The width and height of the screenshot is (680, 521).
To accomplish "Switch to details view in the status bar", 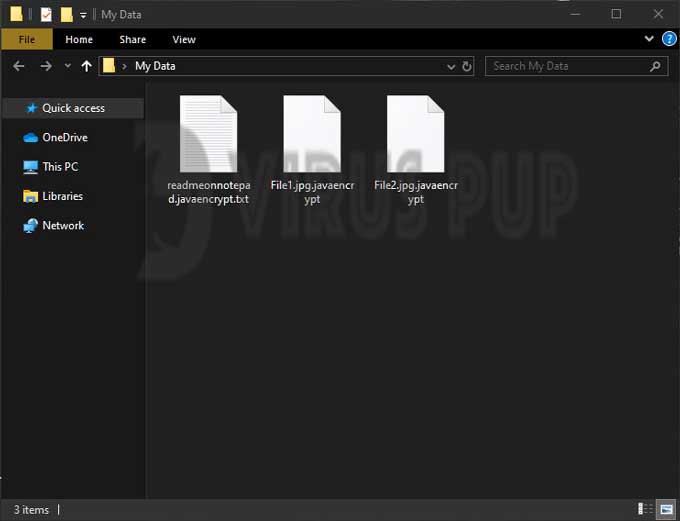I will [646, 508].
